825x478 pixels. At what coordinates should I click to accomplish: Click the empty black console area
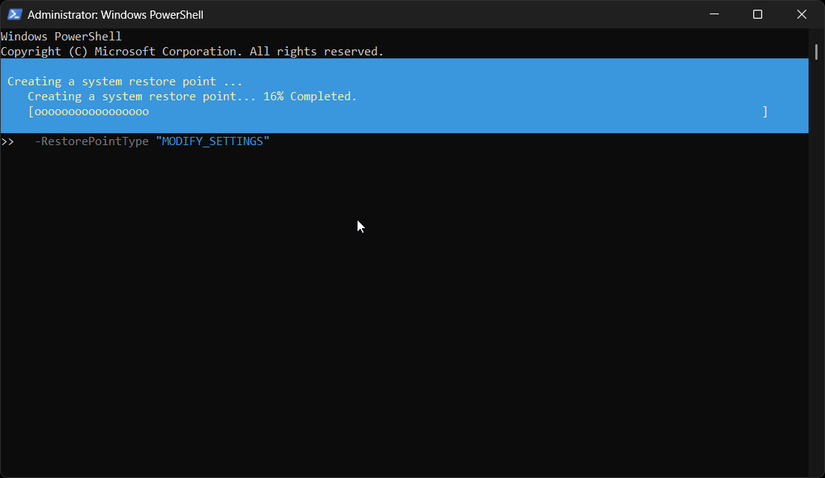[x=400, y=330]
